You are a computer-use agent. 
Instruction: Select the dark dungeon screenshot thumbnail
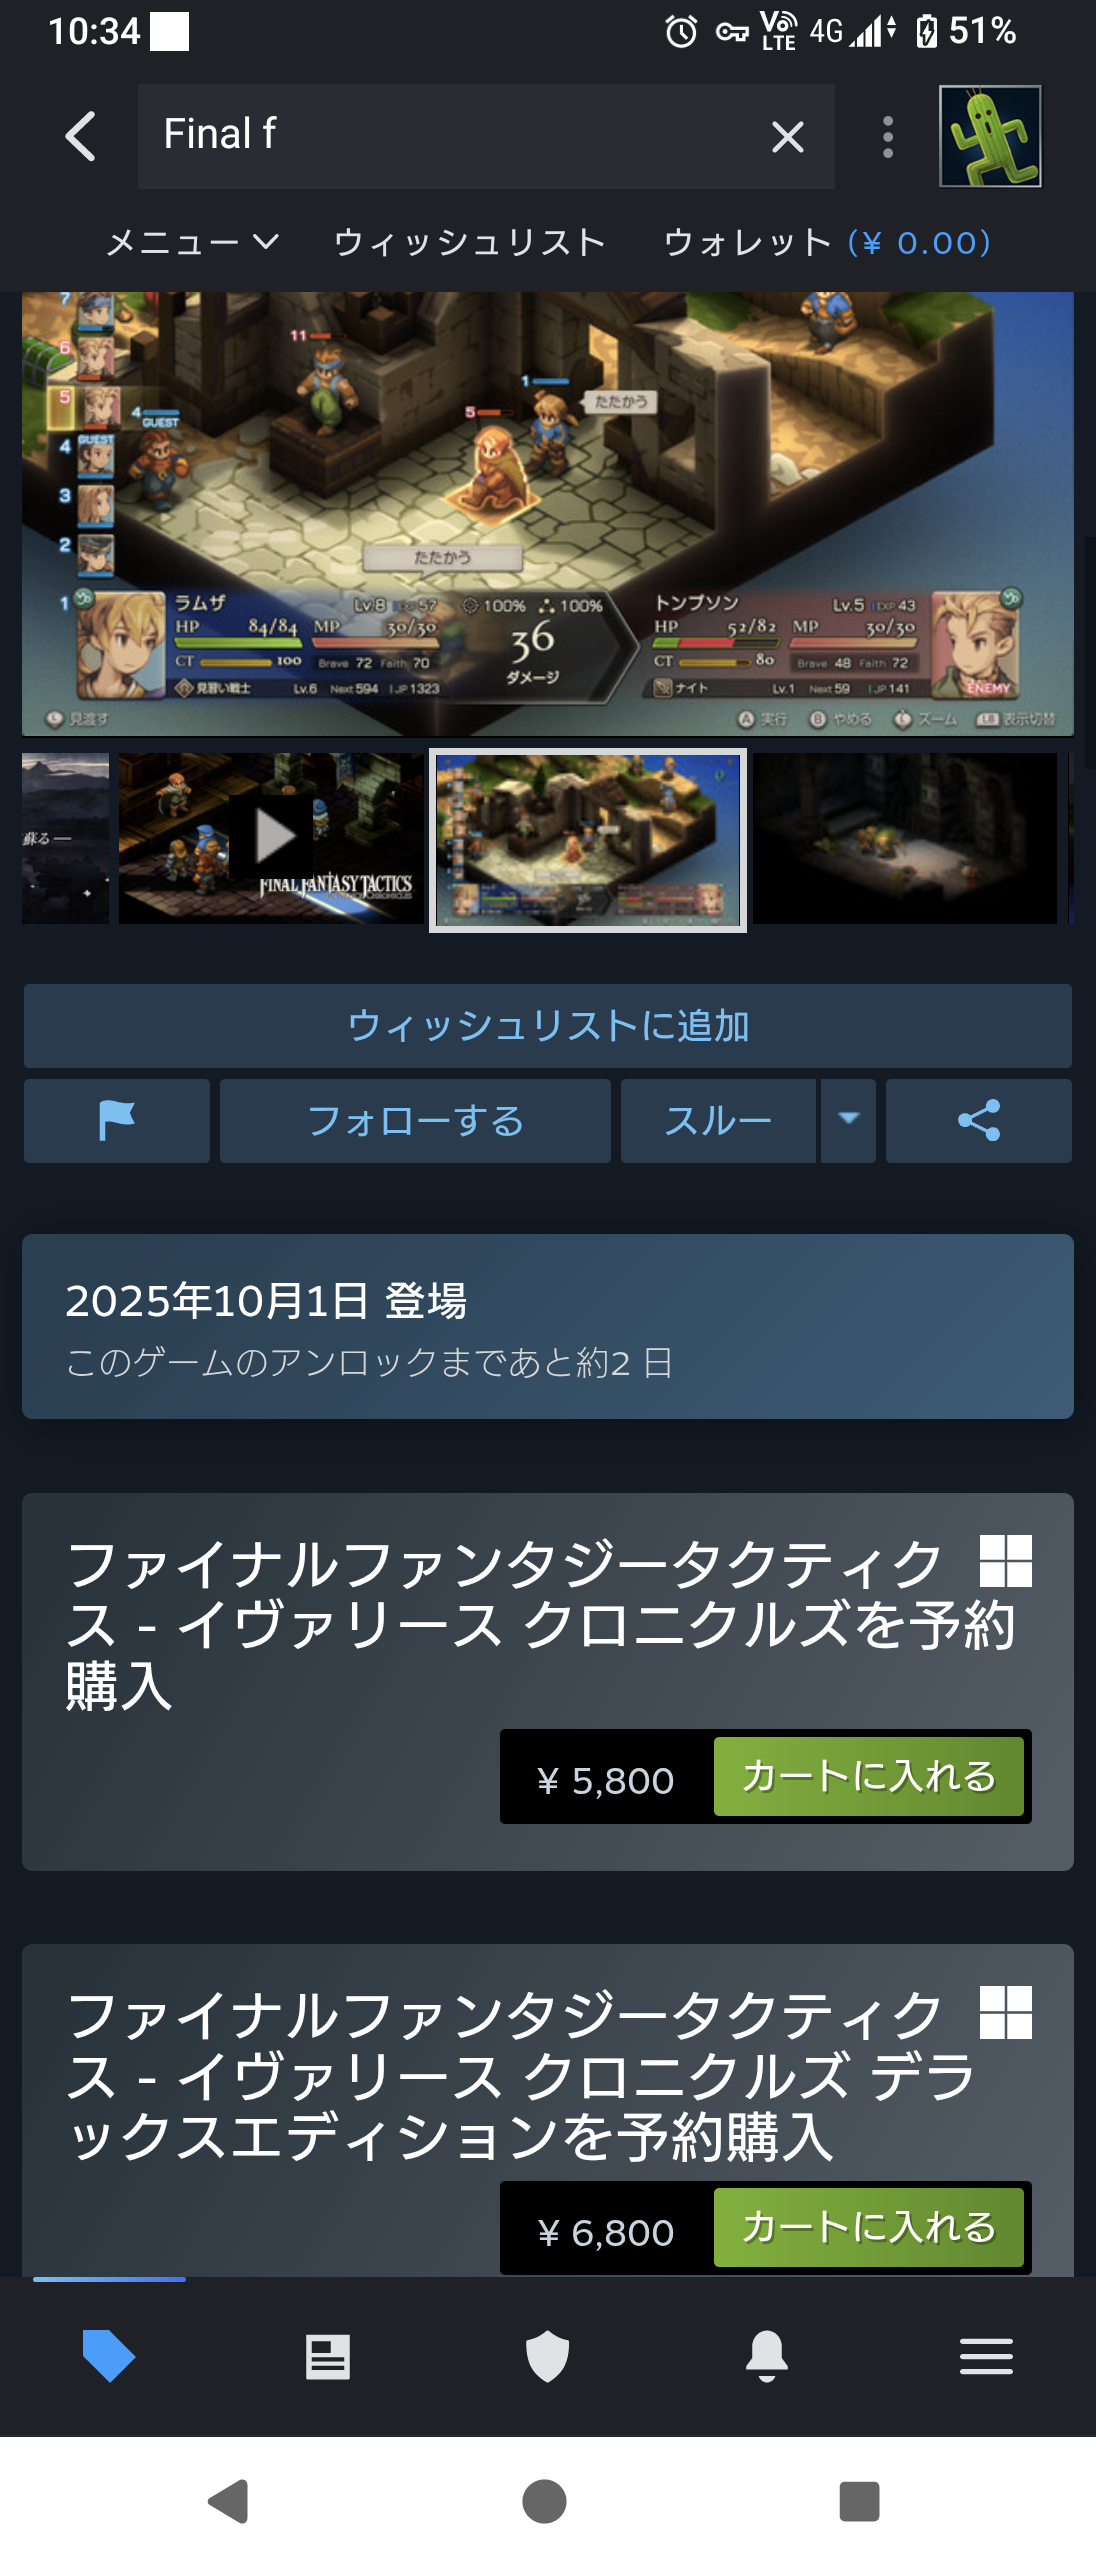coord(905,838)
